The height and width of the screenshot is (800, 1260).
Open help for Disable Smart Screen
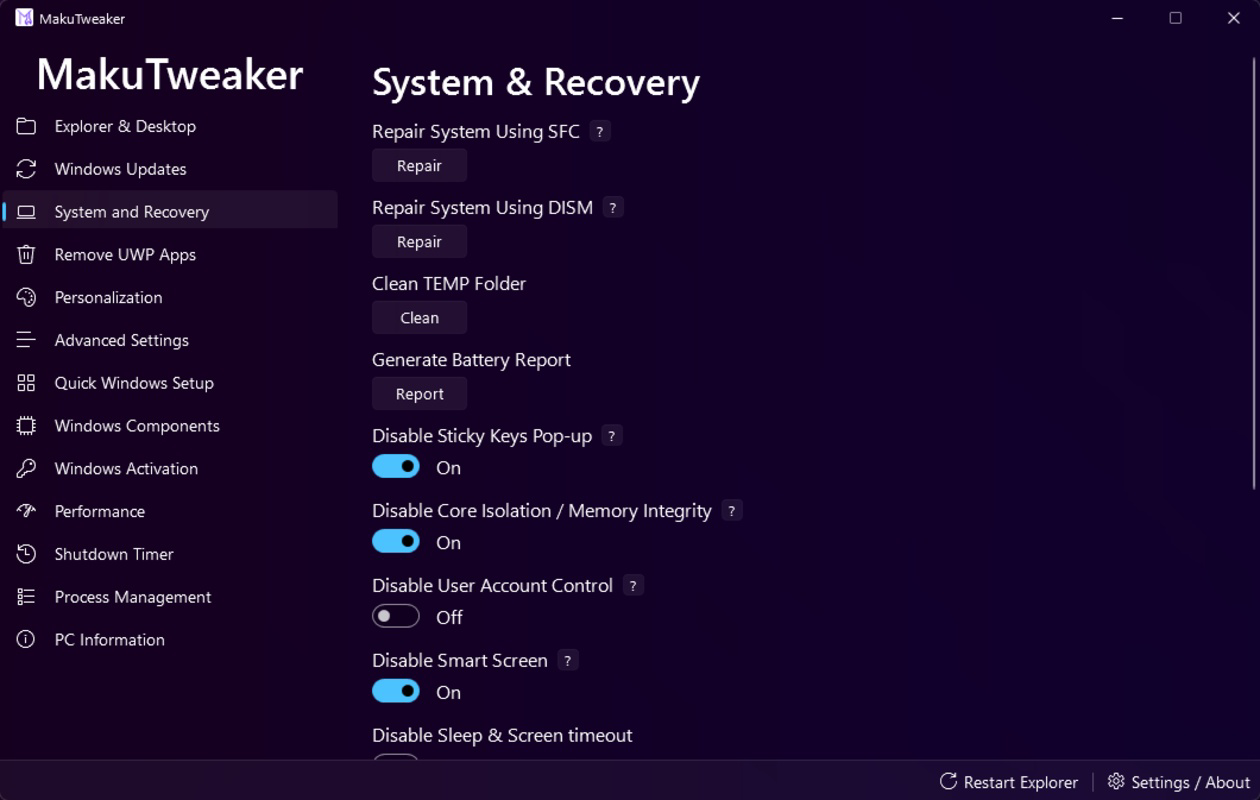coord(568,660)
